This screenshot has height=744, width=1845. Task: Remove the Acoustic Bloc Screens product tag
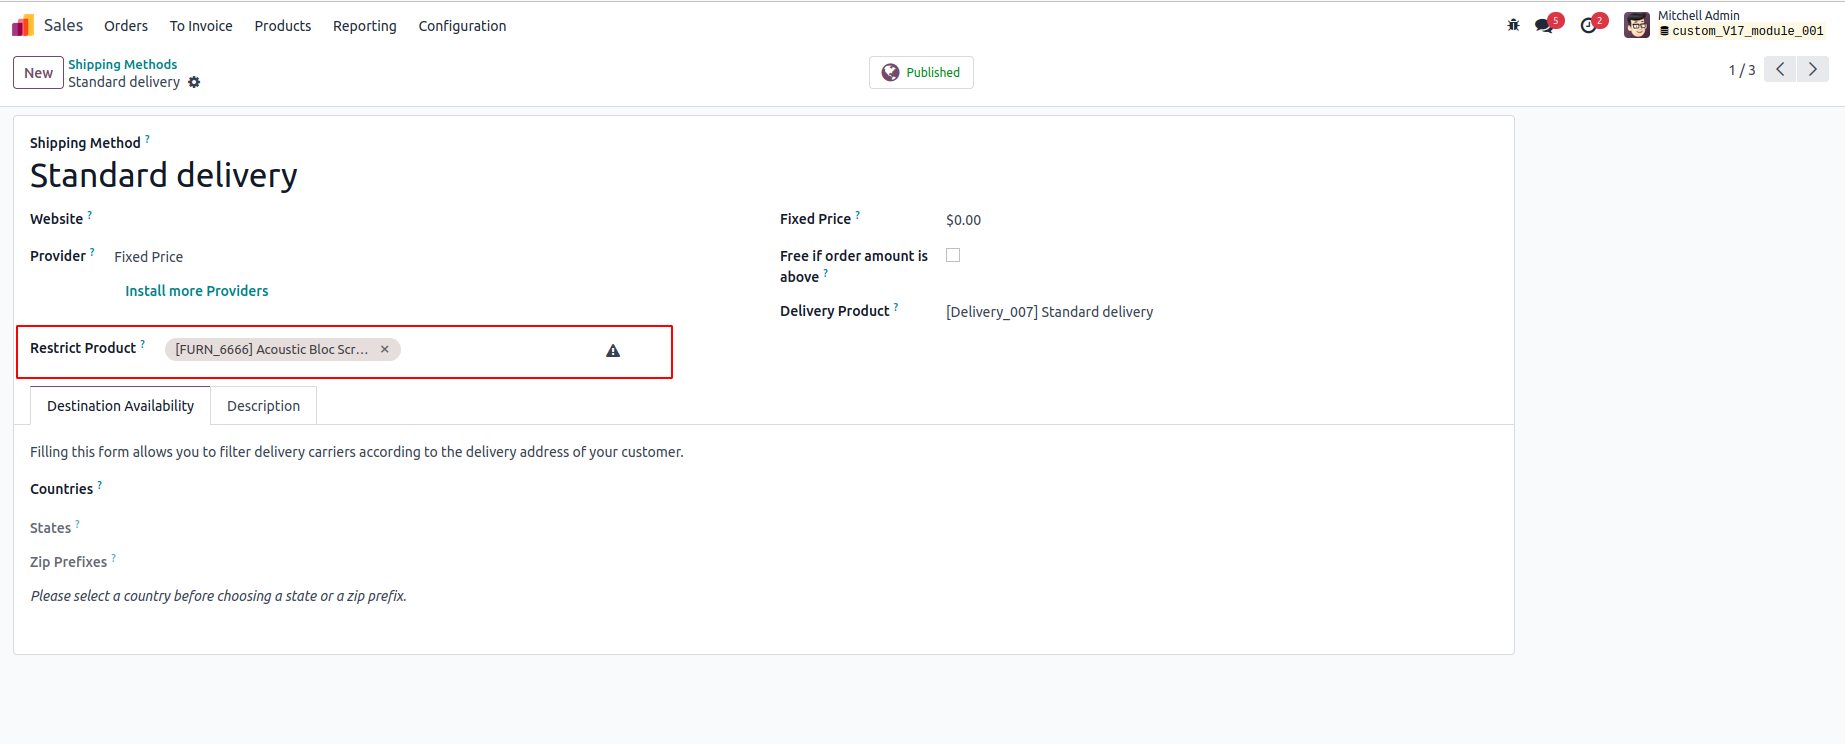coord(385,349)
